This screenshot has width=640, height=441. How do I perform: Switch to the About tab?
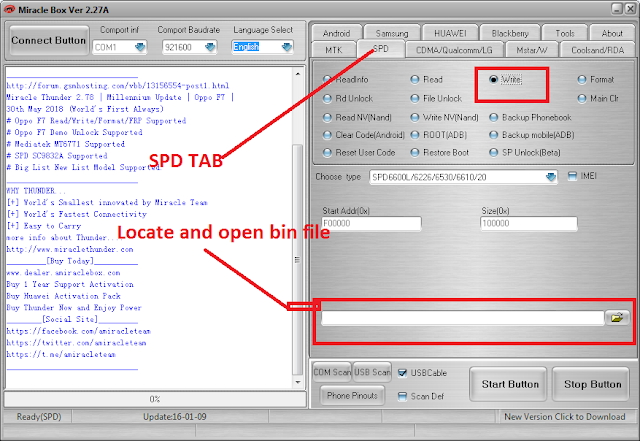click(x=612, y=33)
